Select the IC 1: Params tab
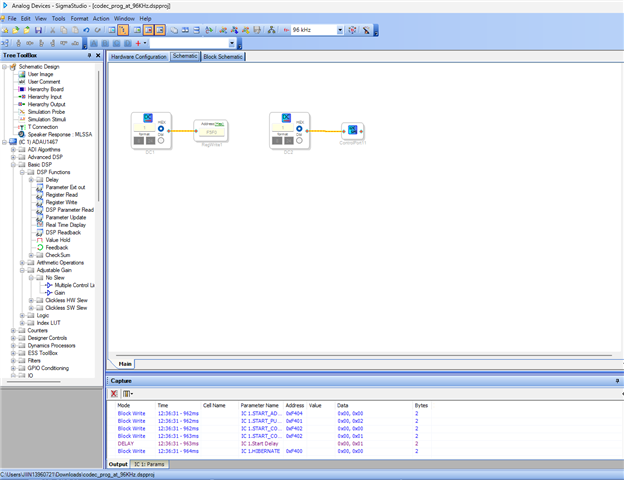The image size is (624, 480). 149,464
